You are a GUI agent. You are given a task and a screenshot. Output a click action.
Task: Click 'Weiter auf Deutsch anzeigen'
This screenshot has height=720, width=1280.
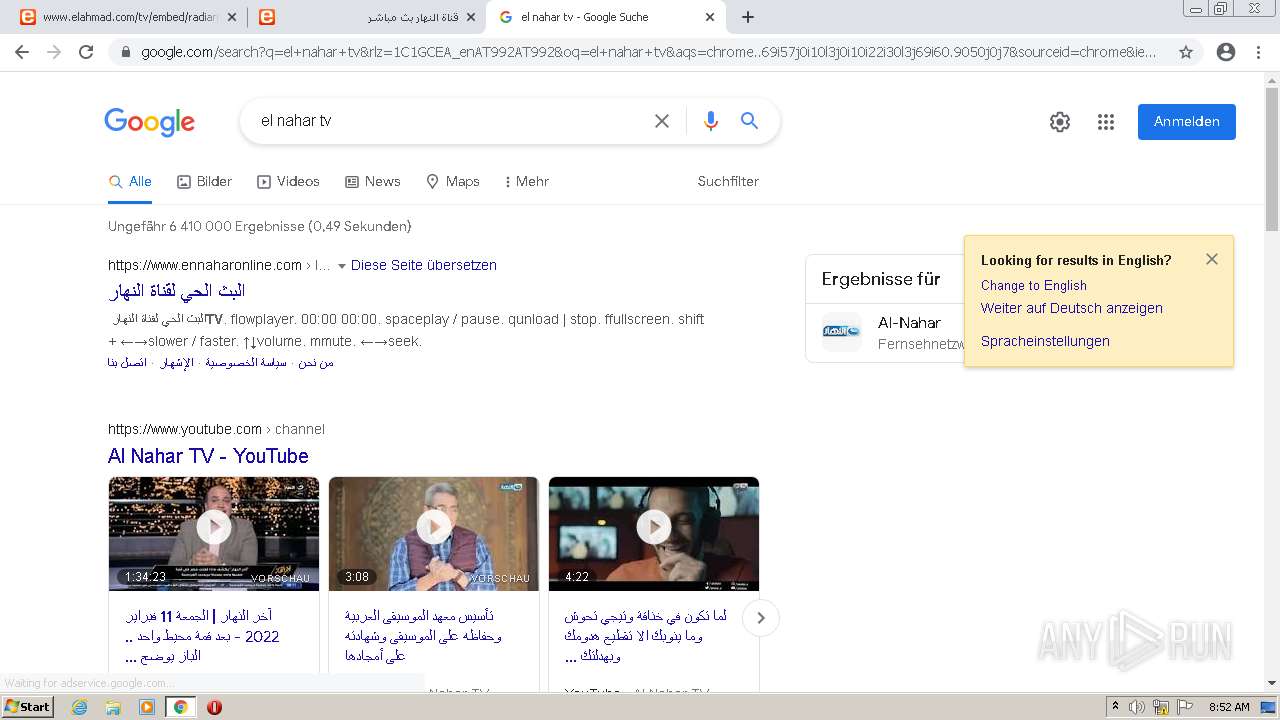[1072, 308]
